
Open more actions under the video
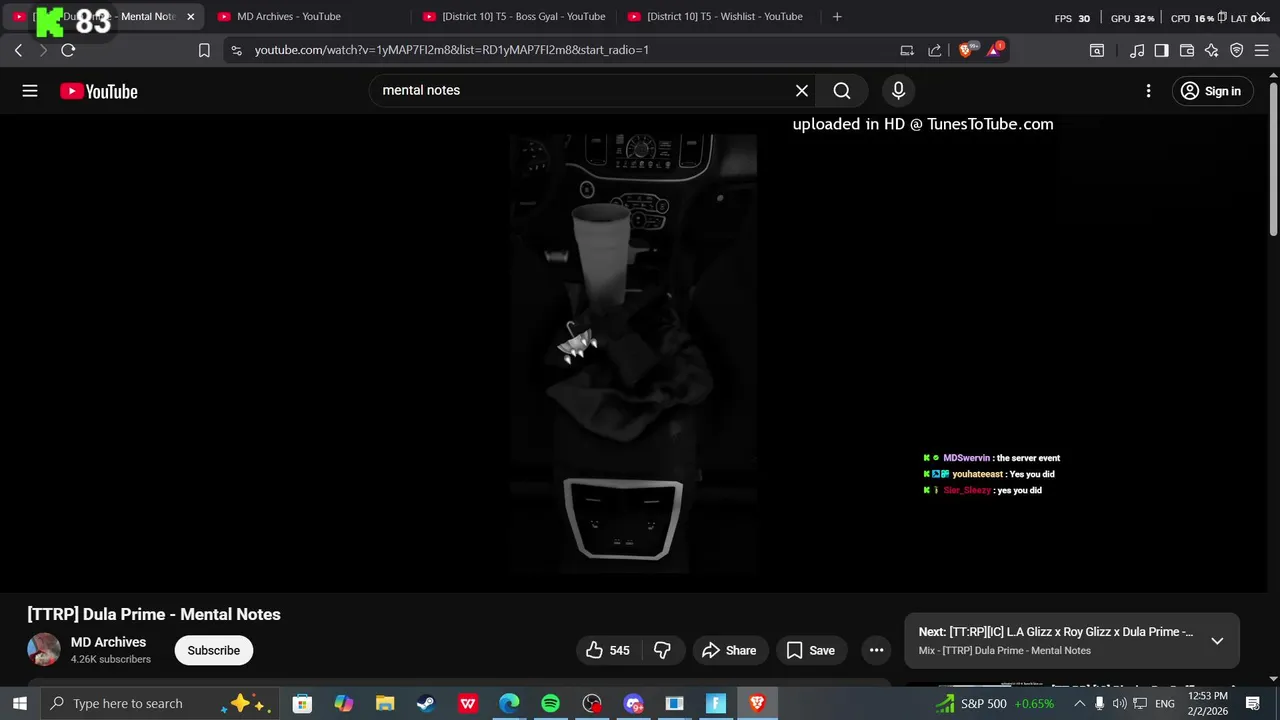coord(876,650)
